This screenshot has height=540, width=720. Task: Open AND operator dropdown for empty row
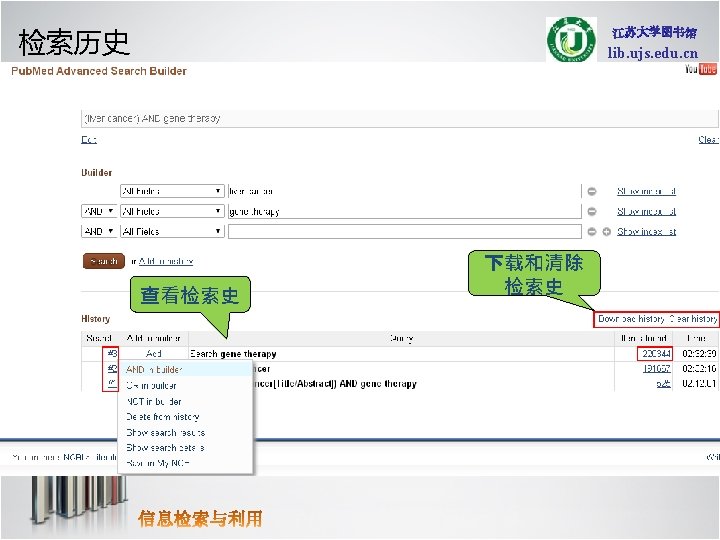(99, 231)
